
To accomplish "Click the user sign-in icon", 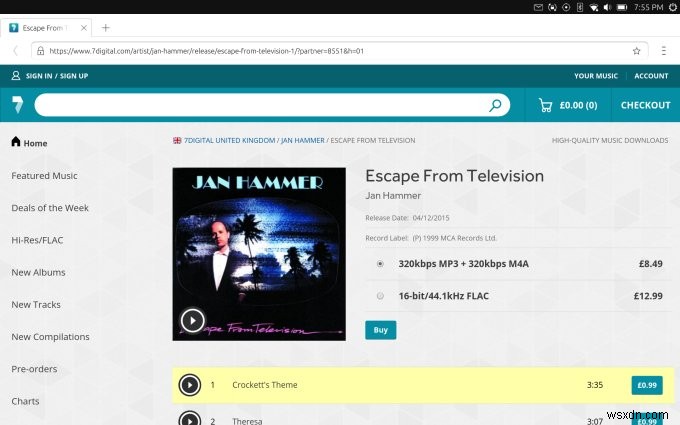I will coord(16,75).
